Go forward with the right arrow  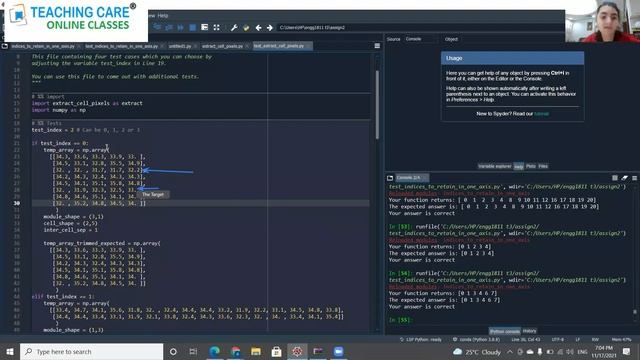click(270, 27)
